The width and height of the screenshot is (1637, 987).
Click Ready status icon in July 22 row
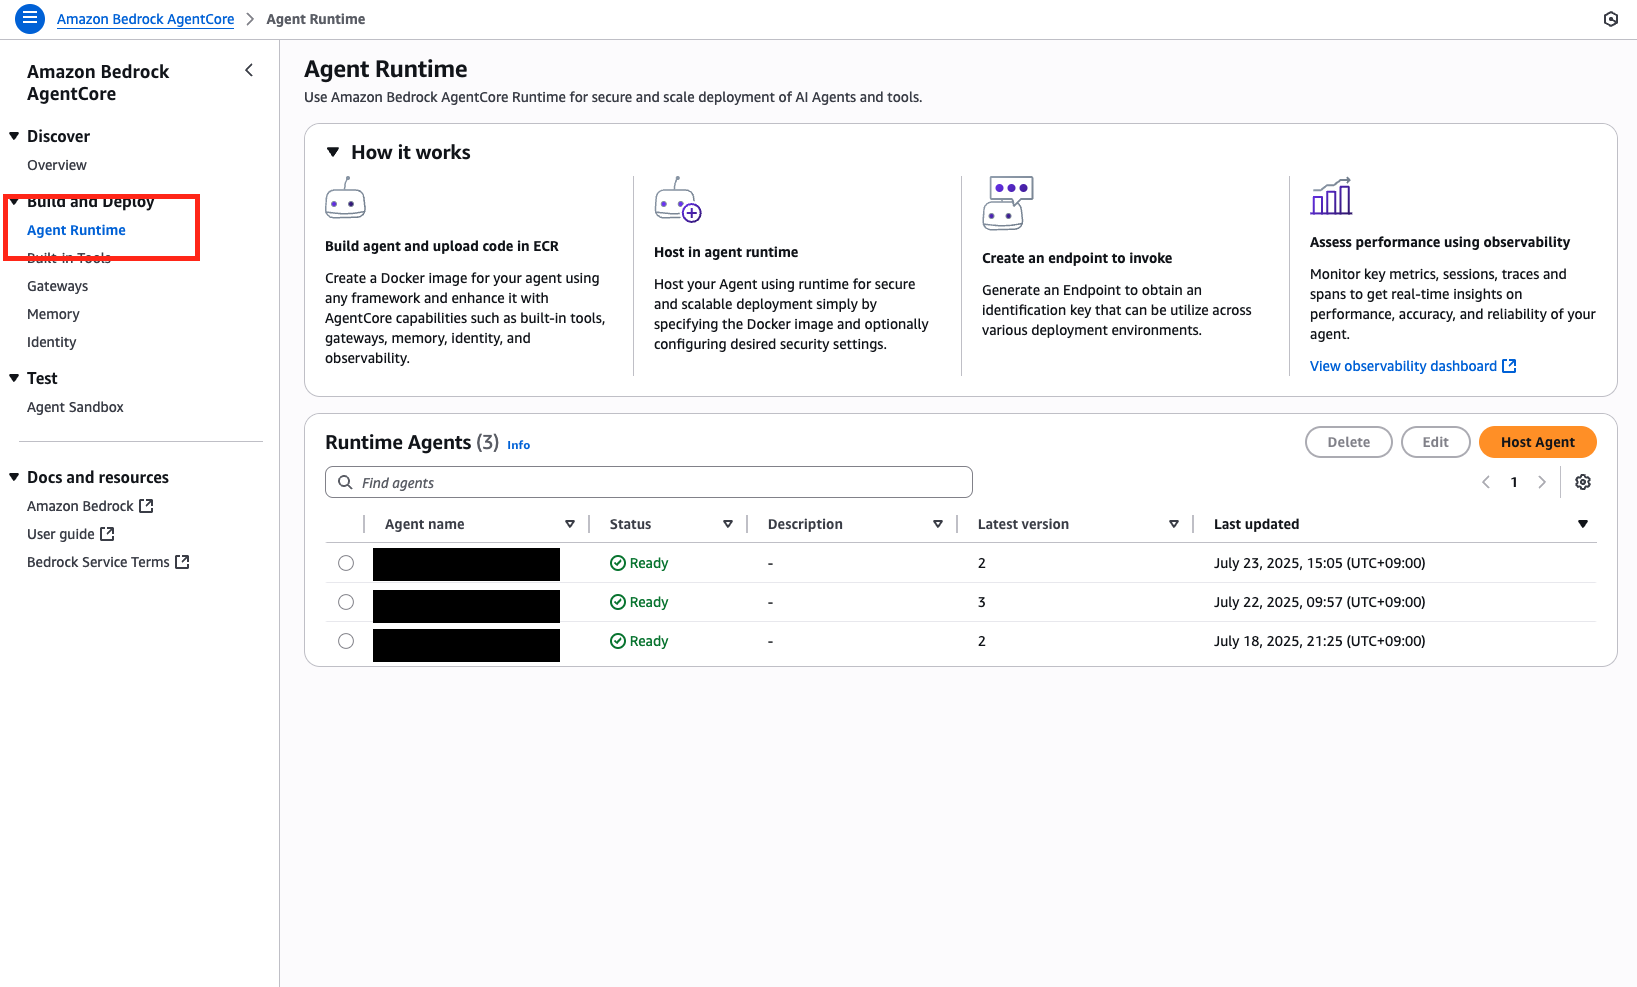coord(618,602)
